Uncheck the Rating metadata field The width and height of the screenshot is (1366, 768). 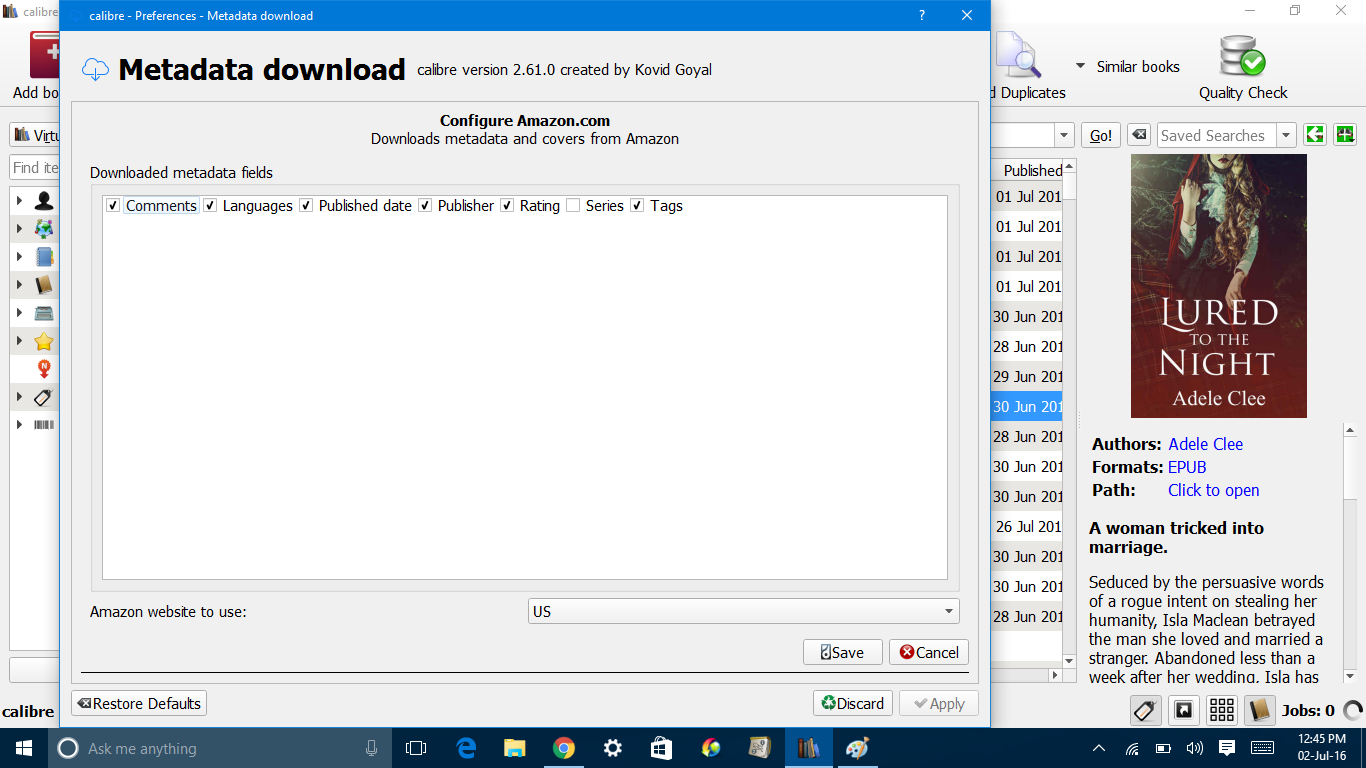[507, 206]
